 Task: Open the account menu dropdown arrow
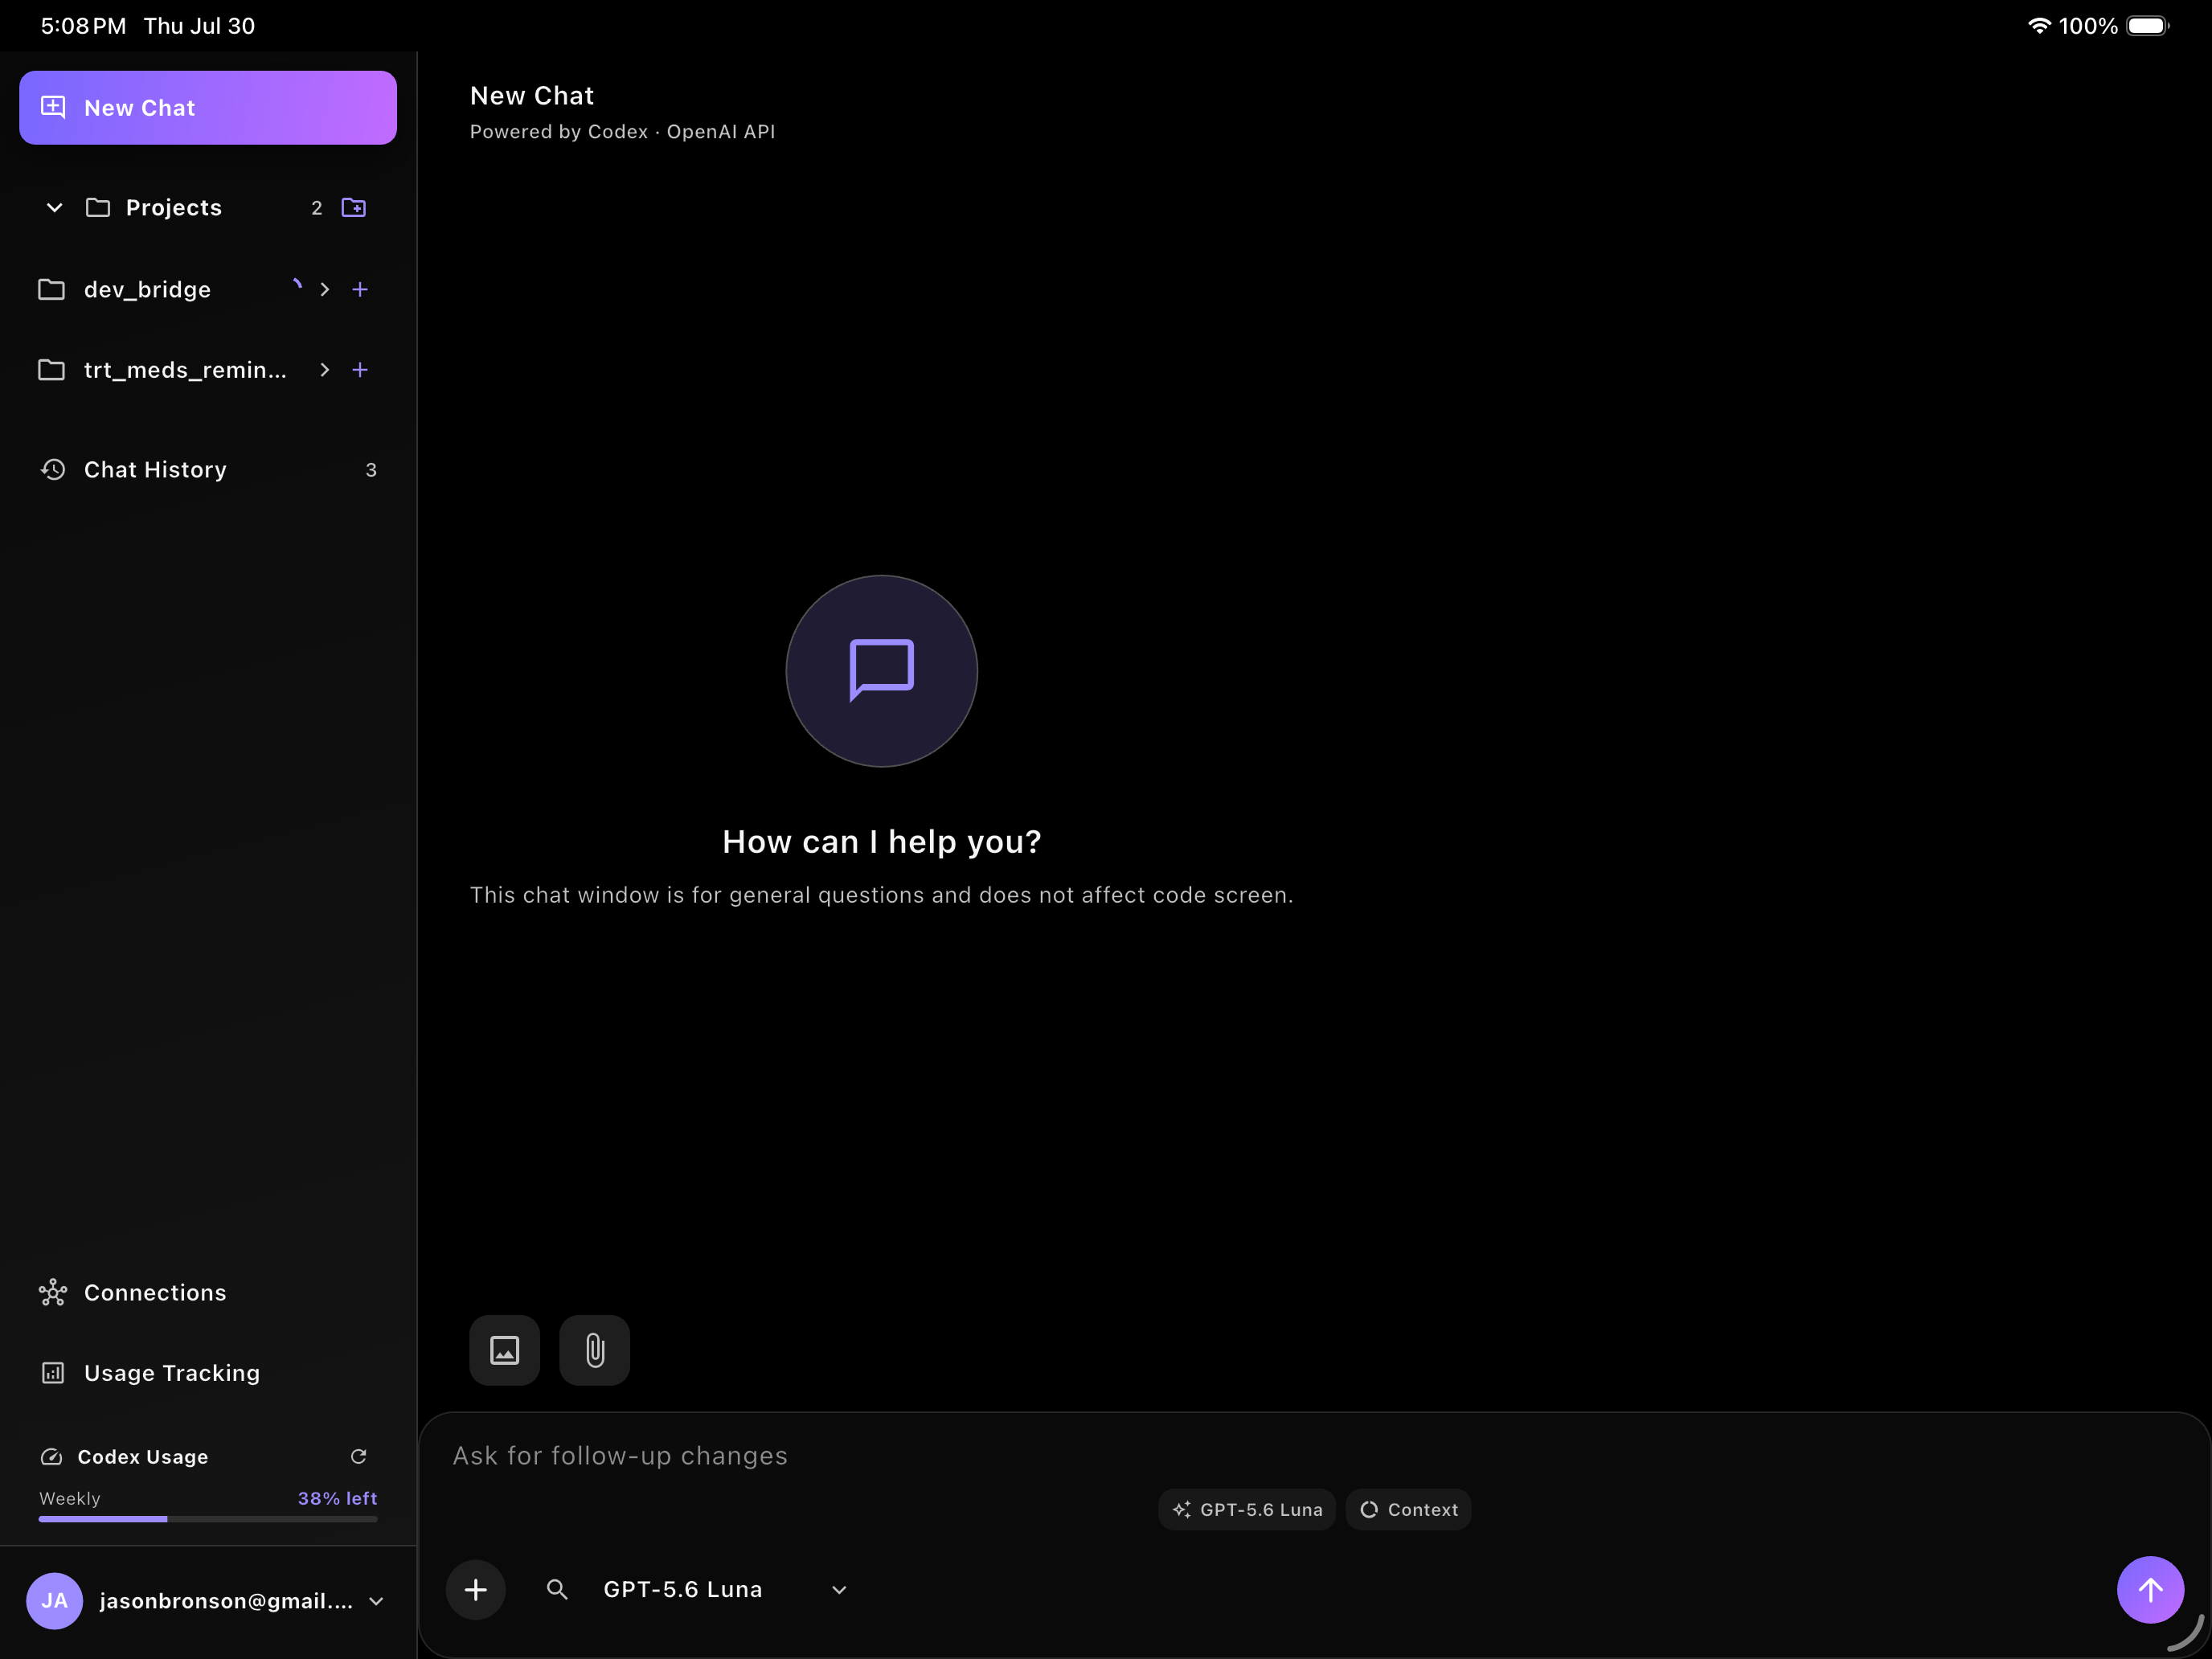(376, 1601)
